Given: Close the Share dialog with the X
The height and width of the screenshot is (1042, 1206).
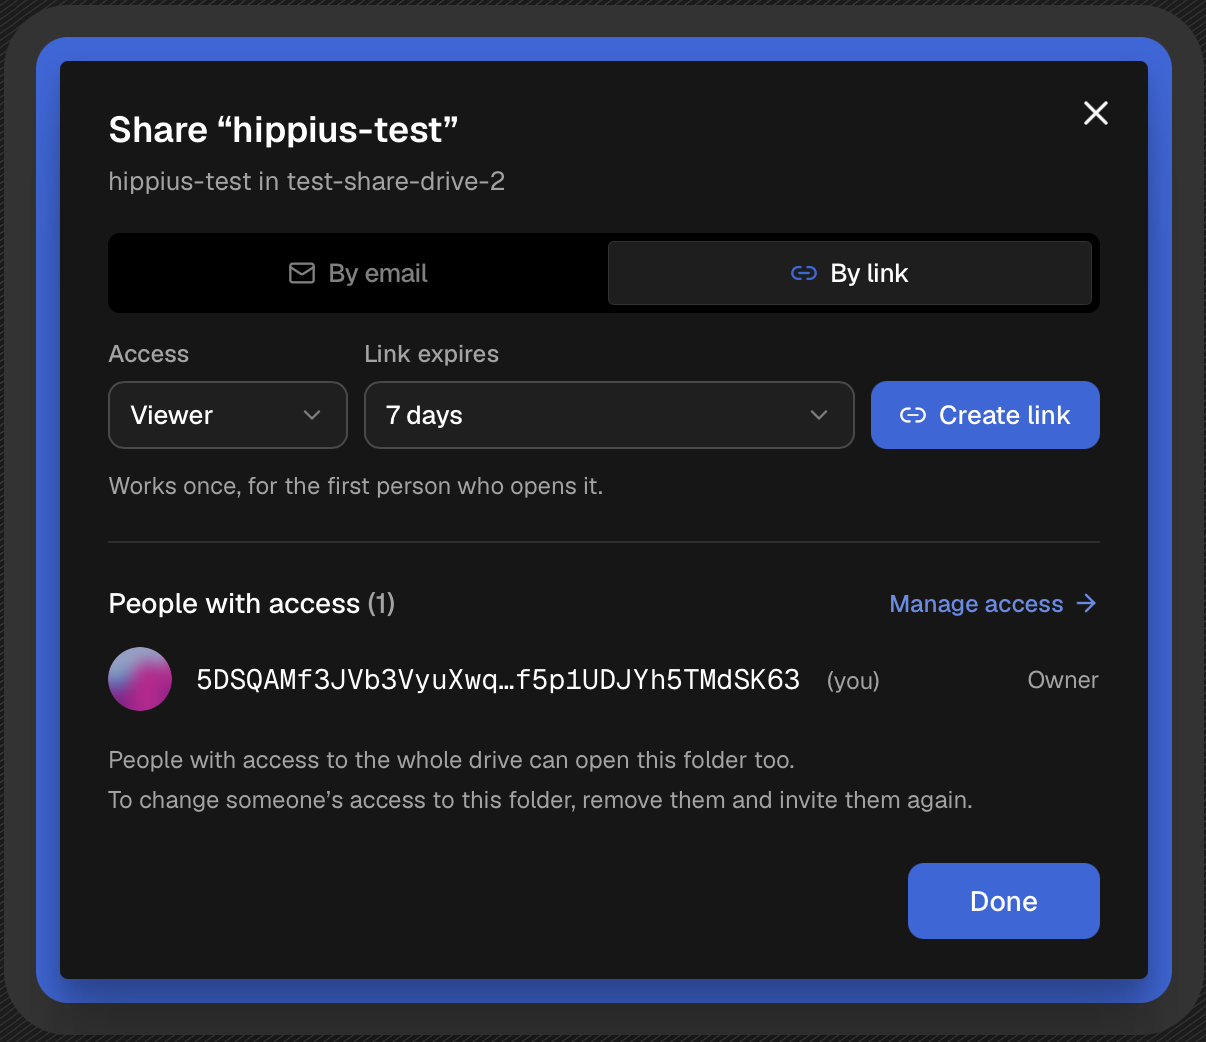Looking at the screenshot, I should pyautogui.click(x=1096, y=113).
